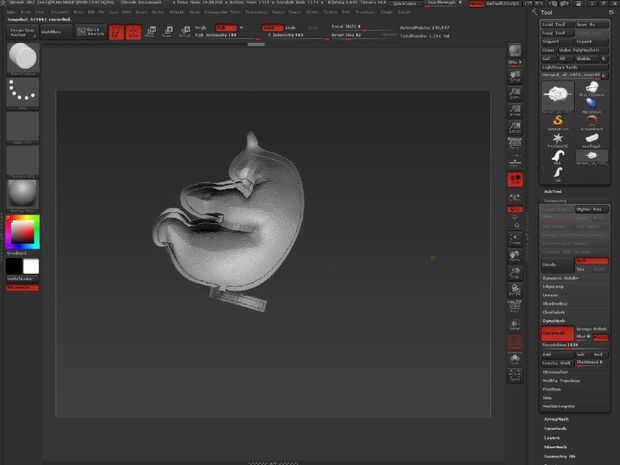The image size is (620, 465).
Task: Toggle the Zadd sculpt mode
Action: 271,28
